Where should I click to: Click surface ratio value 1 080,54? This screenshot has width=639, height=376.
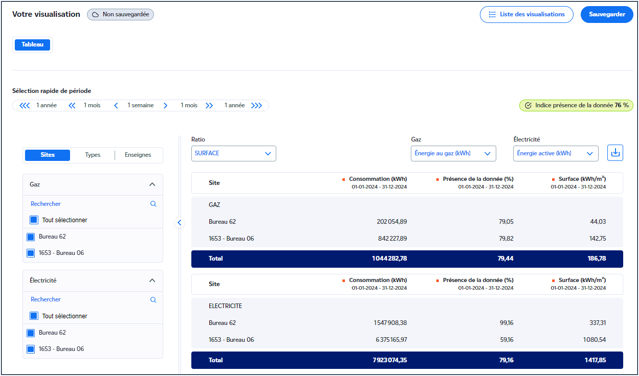pyautogui.click(x=594, y=340)
